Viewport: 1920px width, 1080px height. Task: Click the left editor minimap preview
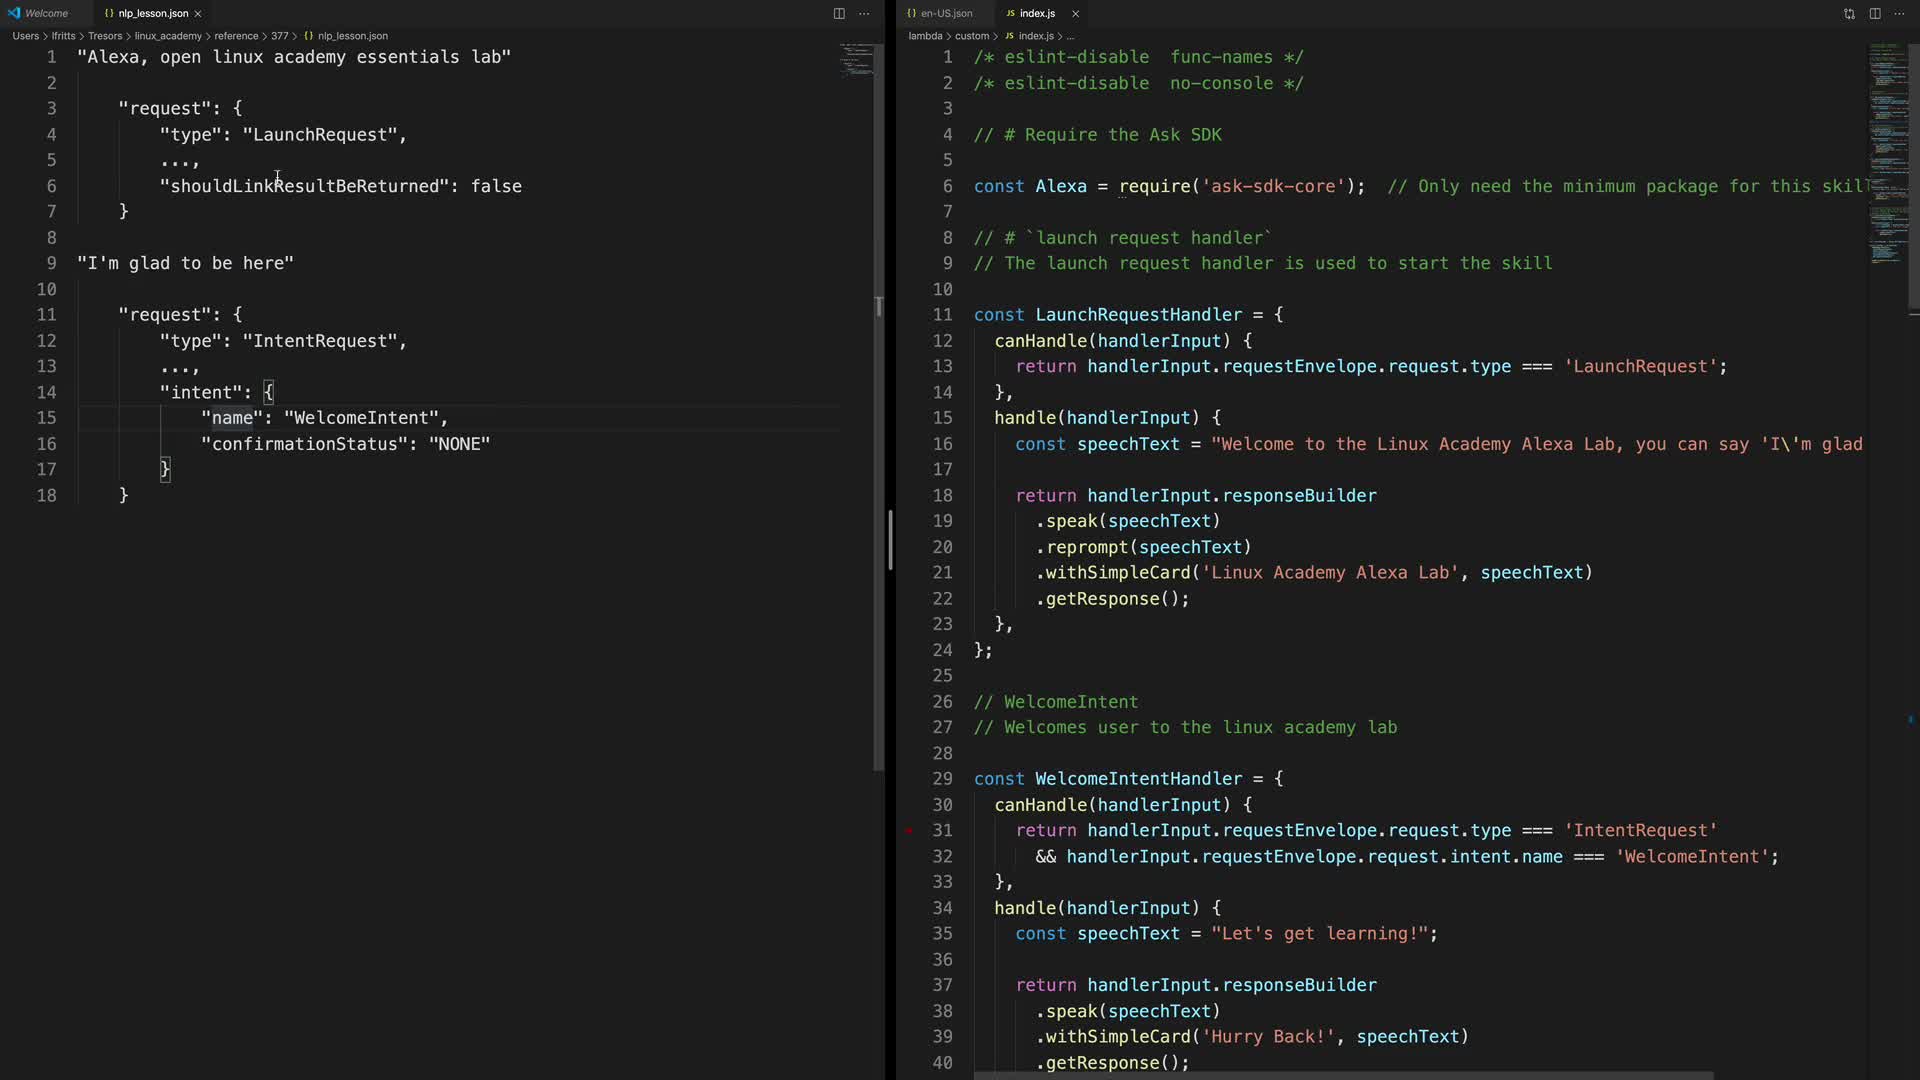tap(856, 60)
